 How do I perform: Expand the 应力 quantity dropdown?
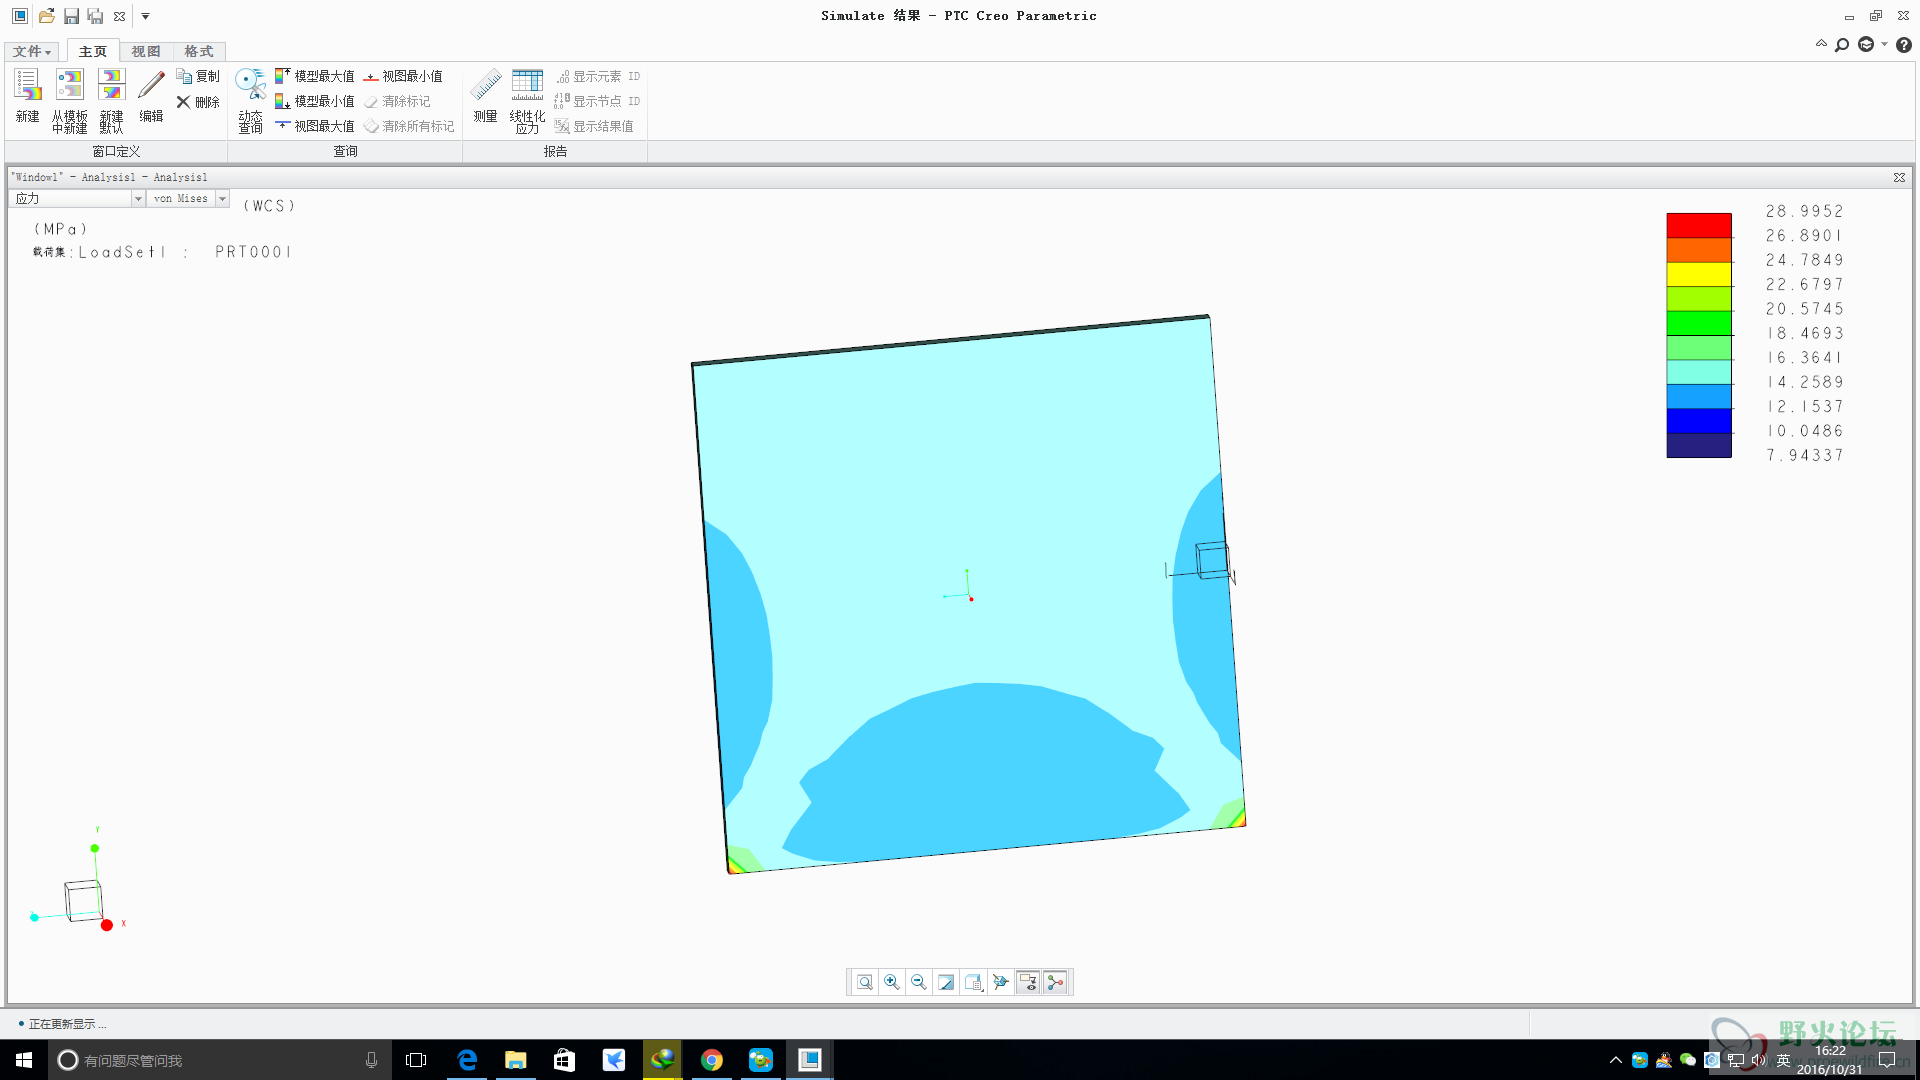[x=137, y=199]
